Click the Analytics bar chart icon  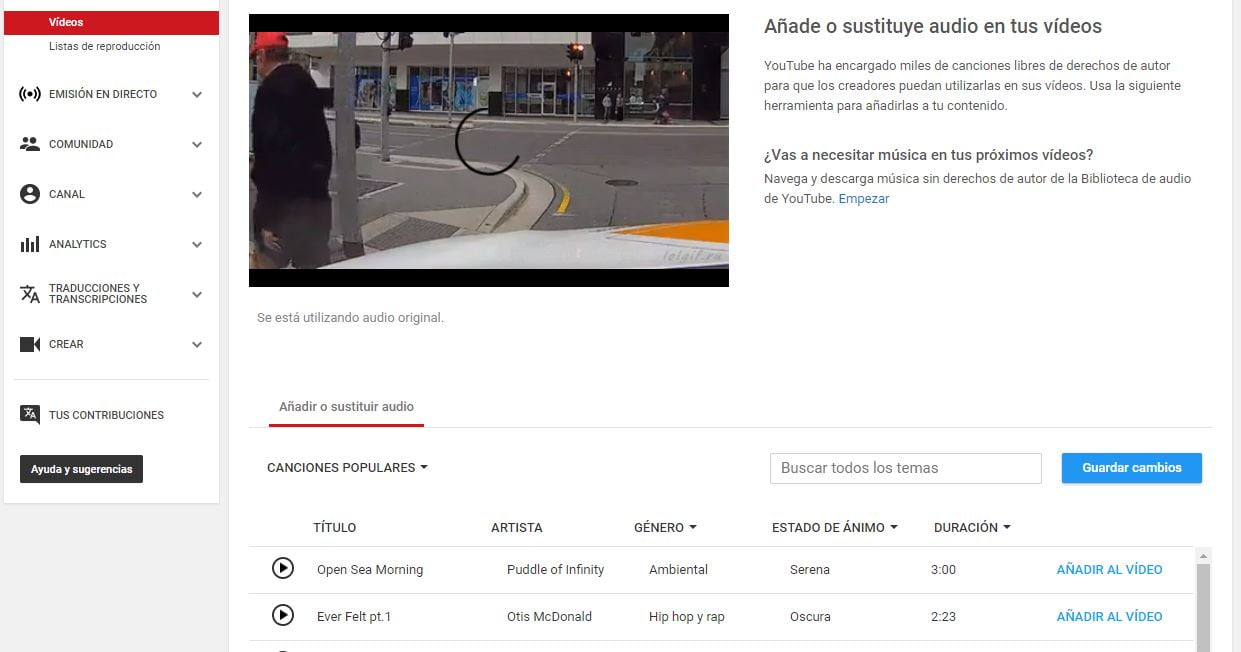[x=30, y=244]
